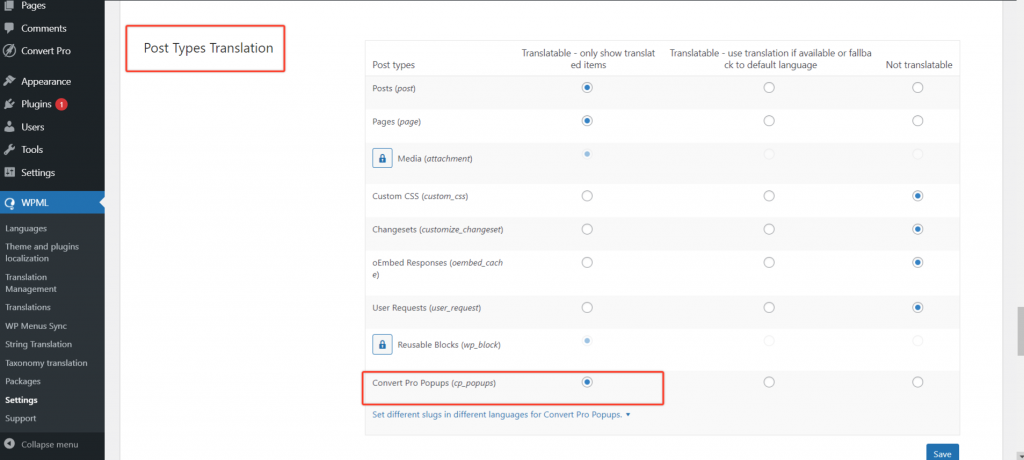
Task: Click the lock icon beside Reusable Blocks
Action: coord(382,344)
